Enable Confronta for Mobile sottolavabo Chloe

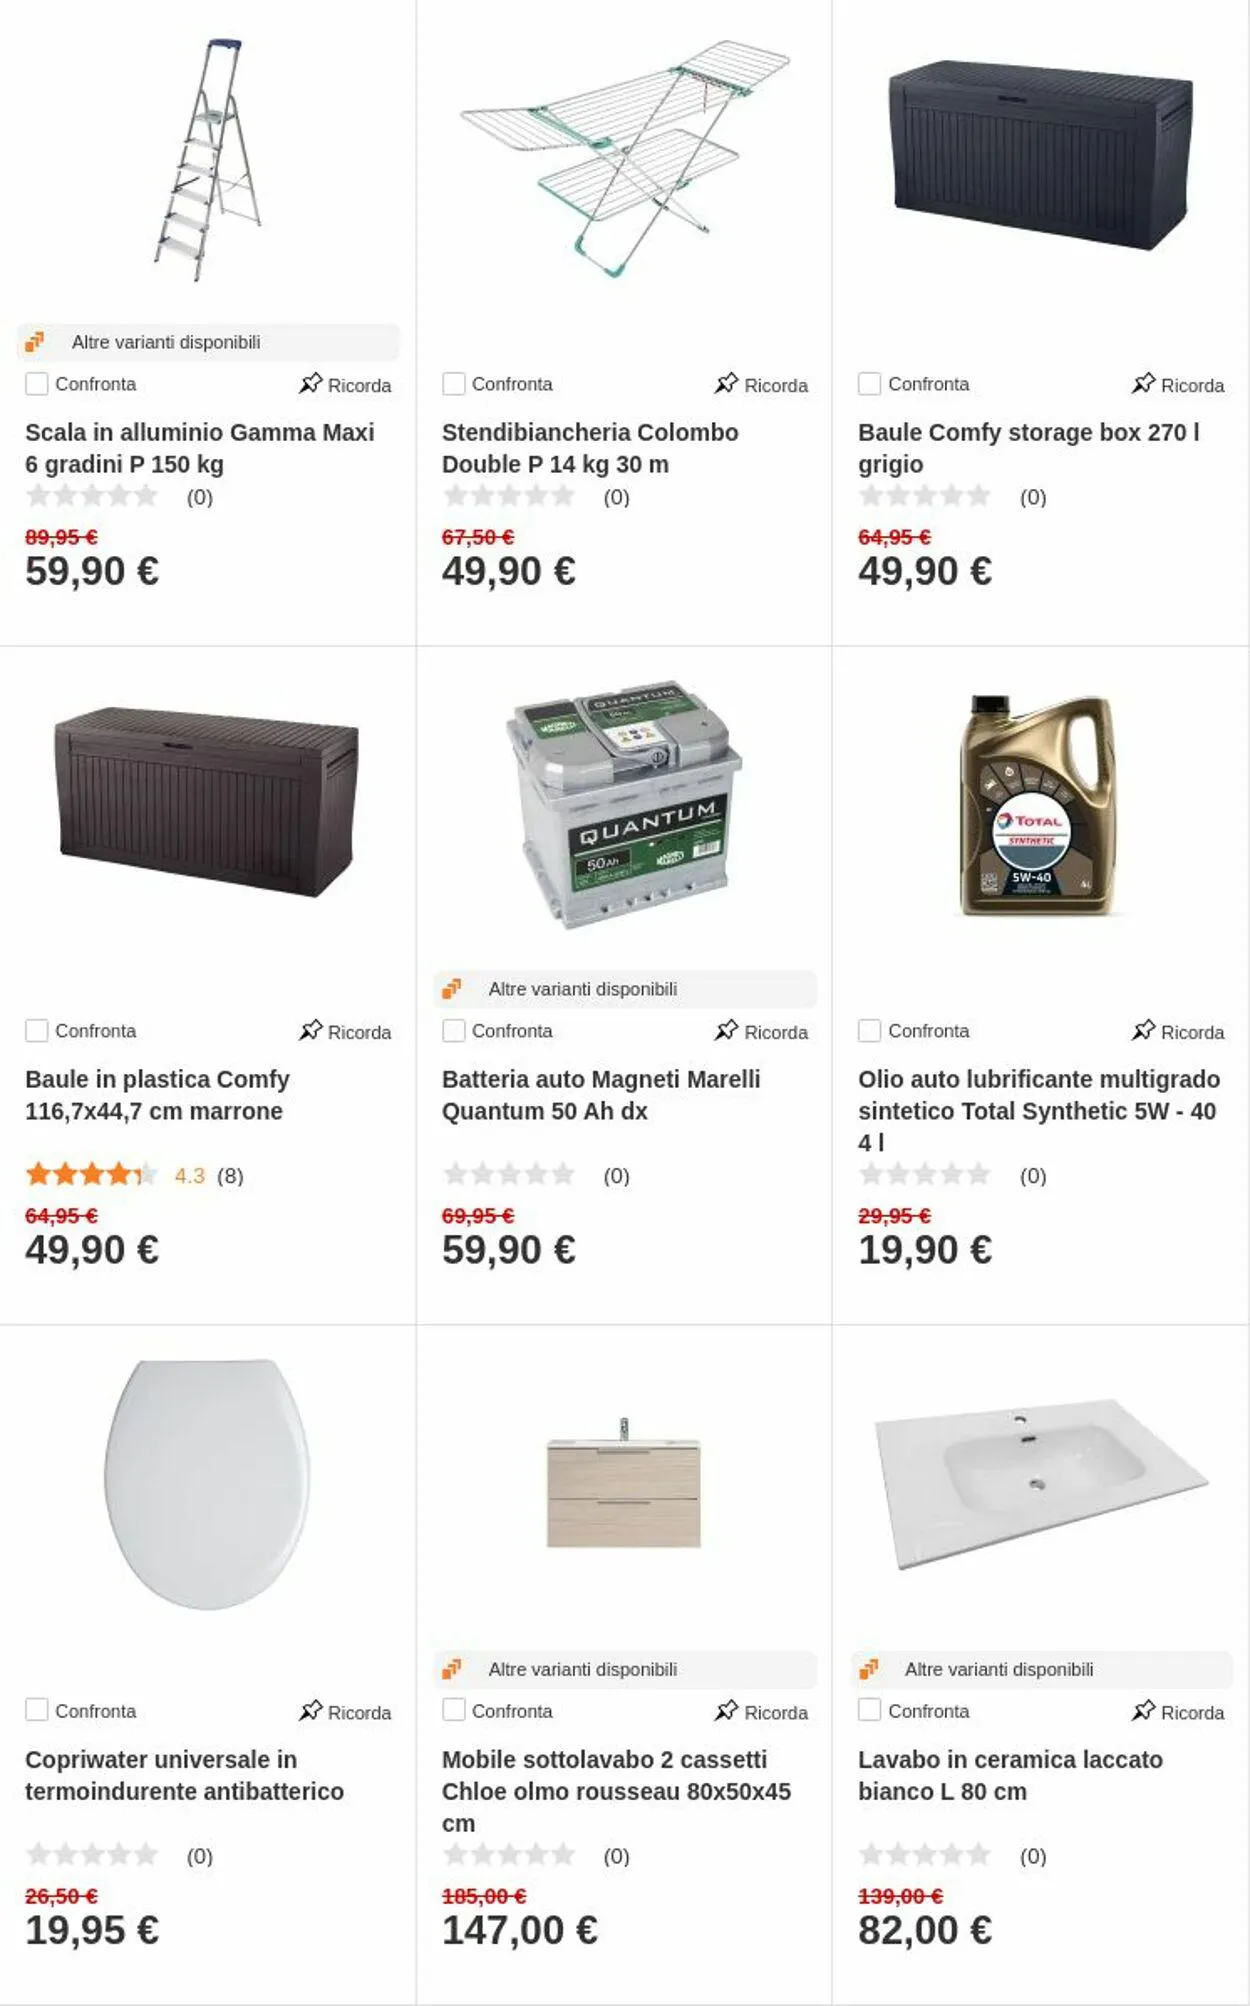click(x=454, y=1711)
